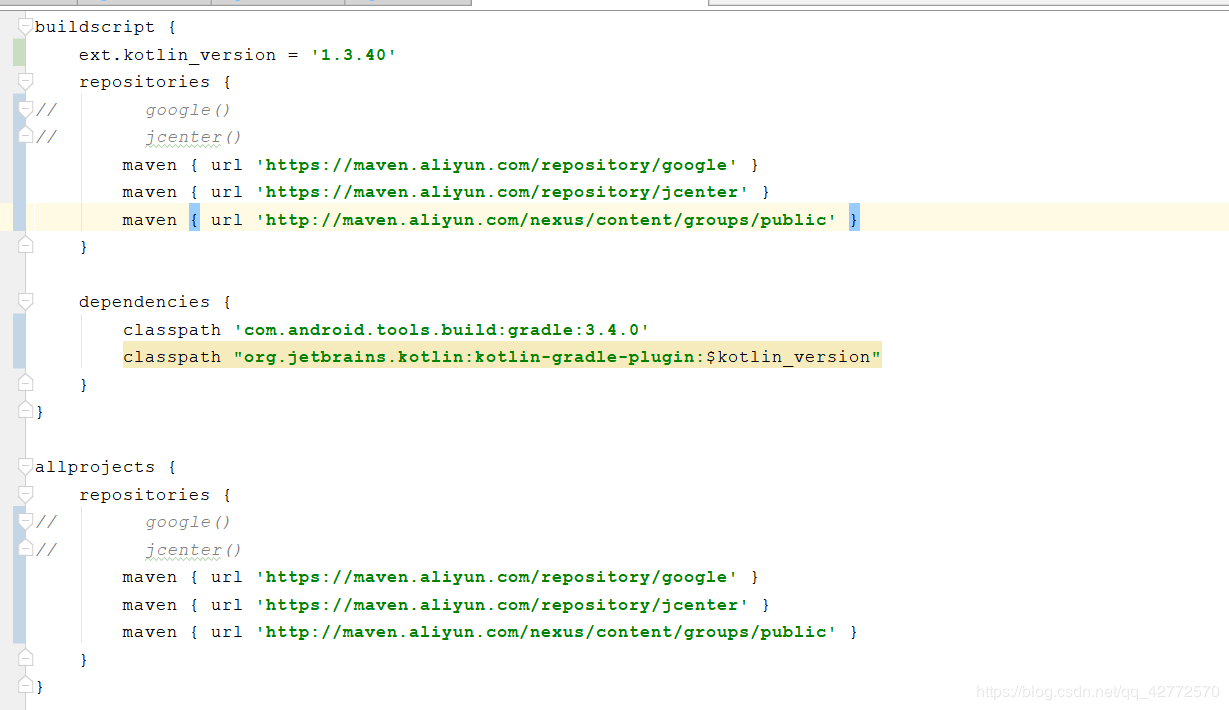1229x710 pixels.
Task: Fold commented google() line under allprojects
Action: 26,522
